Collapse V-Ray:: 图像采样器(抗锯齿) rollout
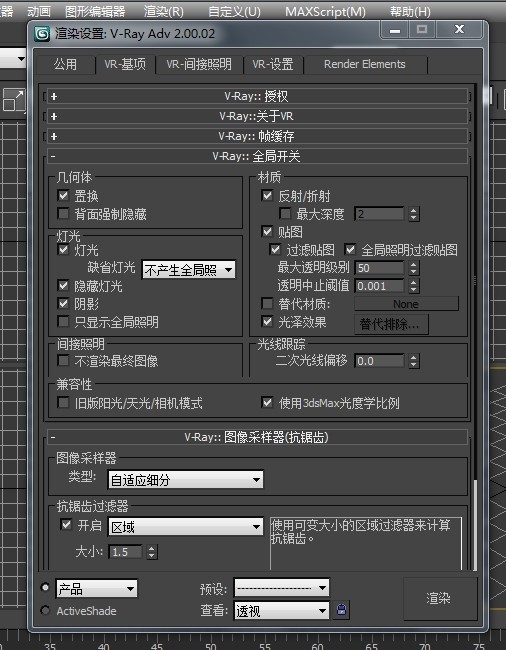 point(257,437)
